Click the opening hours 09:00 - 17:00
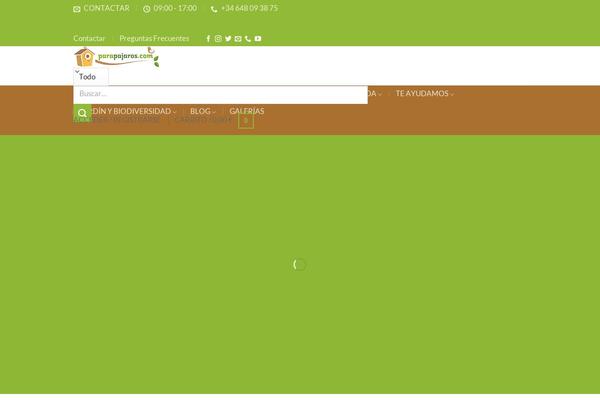Screen dimensions: 600x400 point(175,8)
